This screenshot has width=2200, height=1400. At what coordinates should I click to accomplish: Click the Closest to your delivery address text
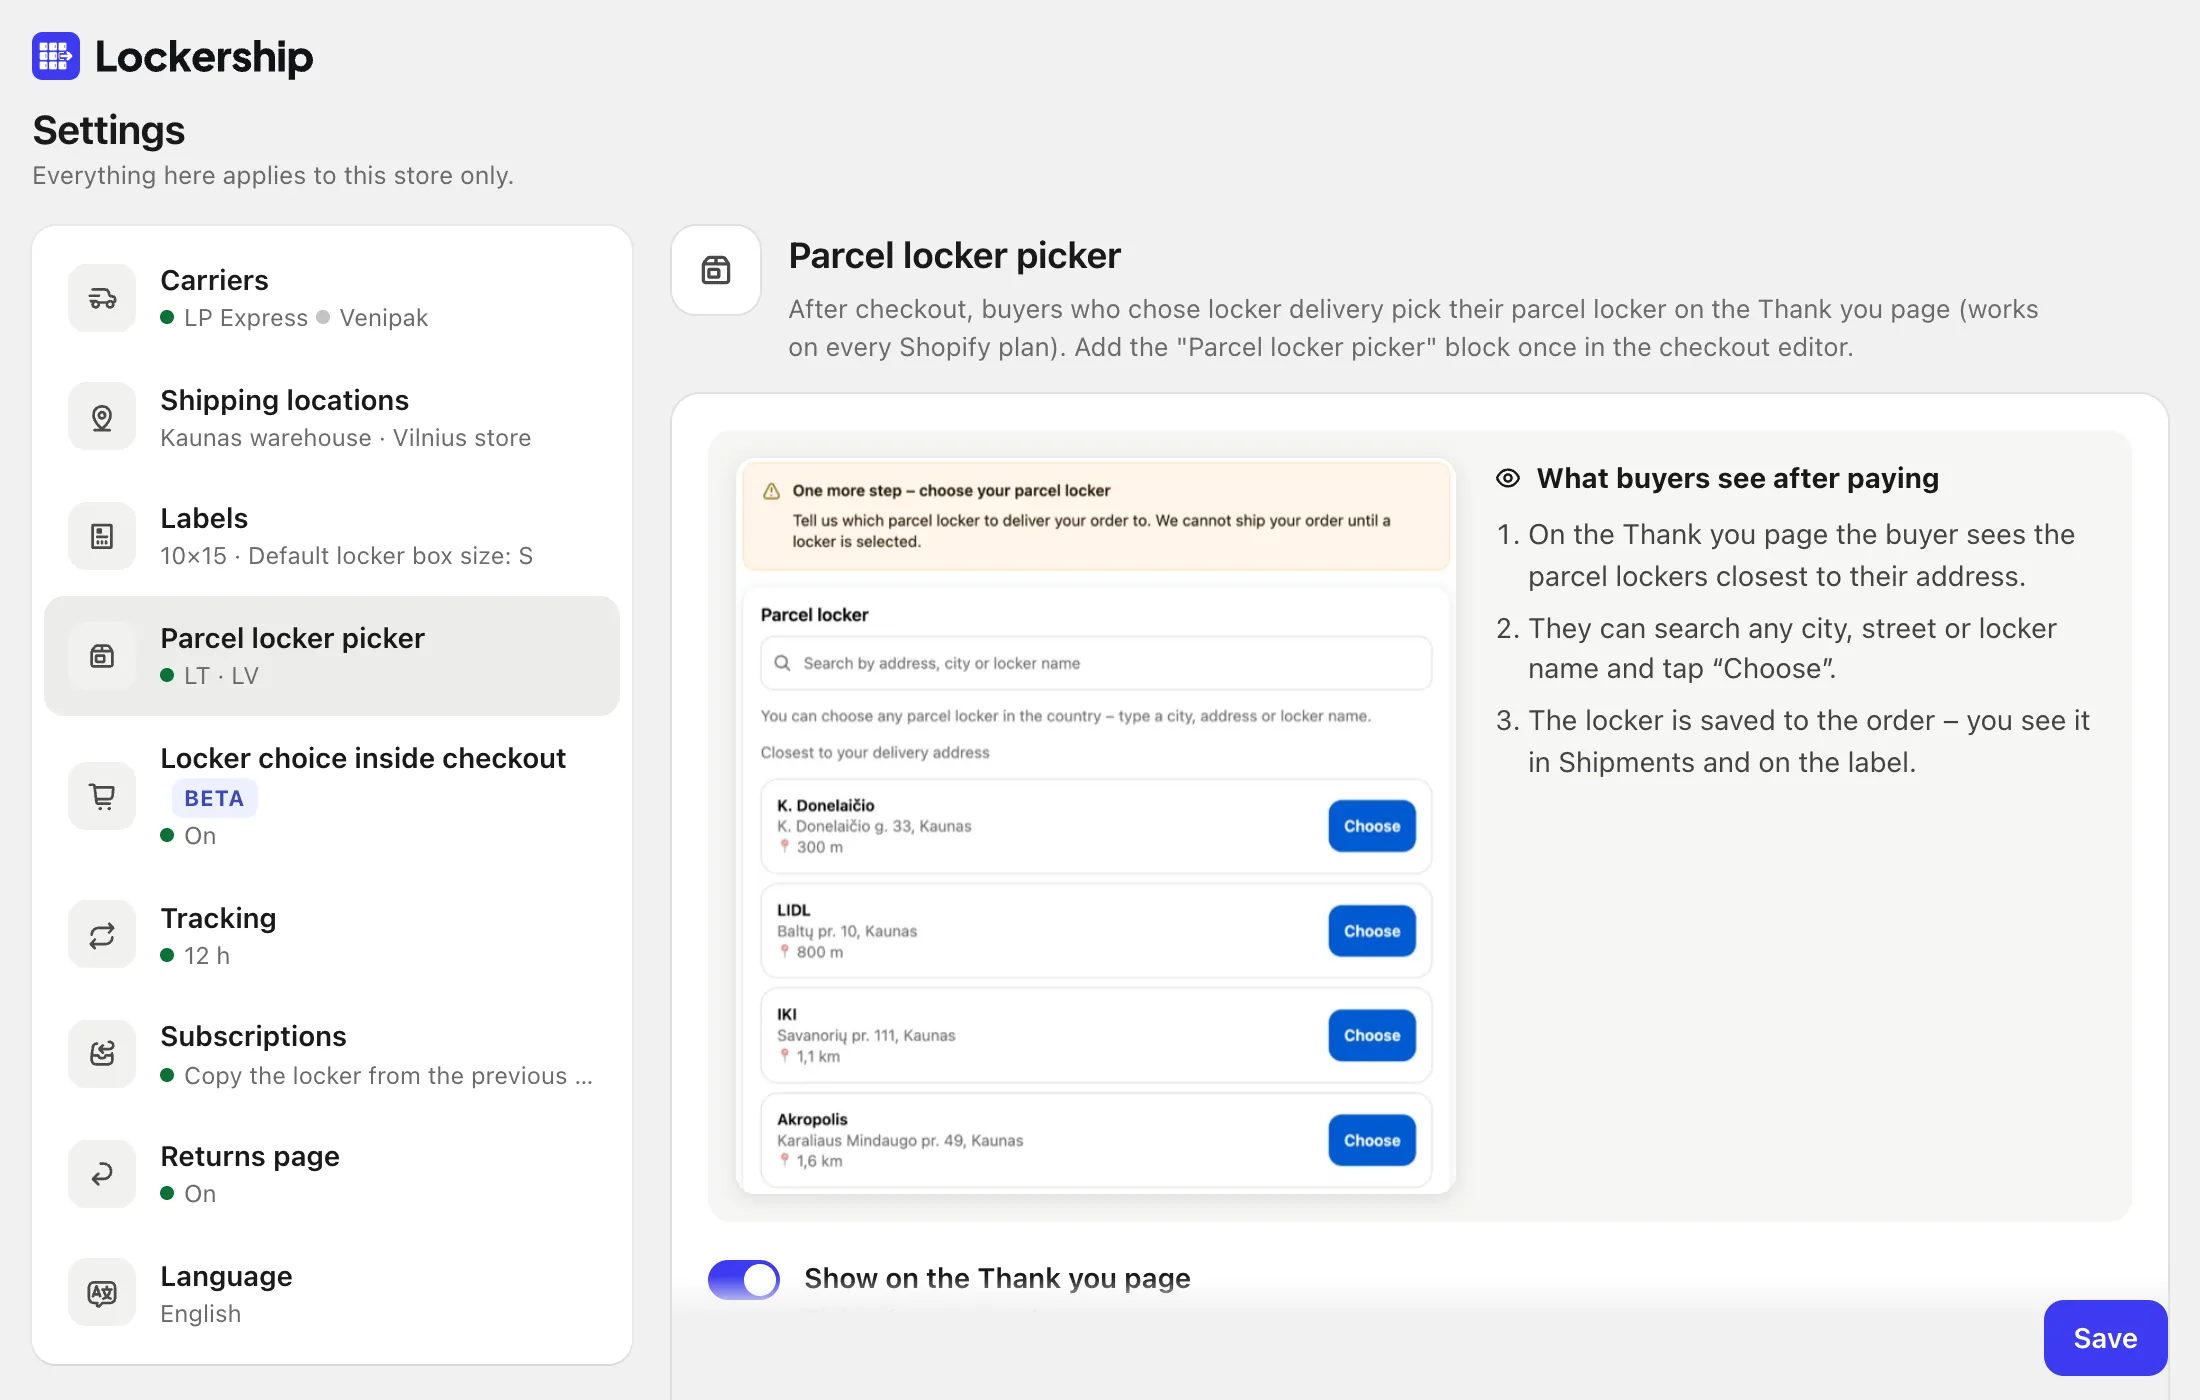[875, 752]
